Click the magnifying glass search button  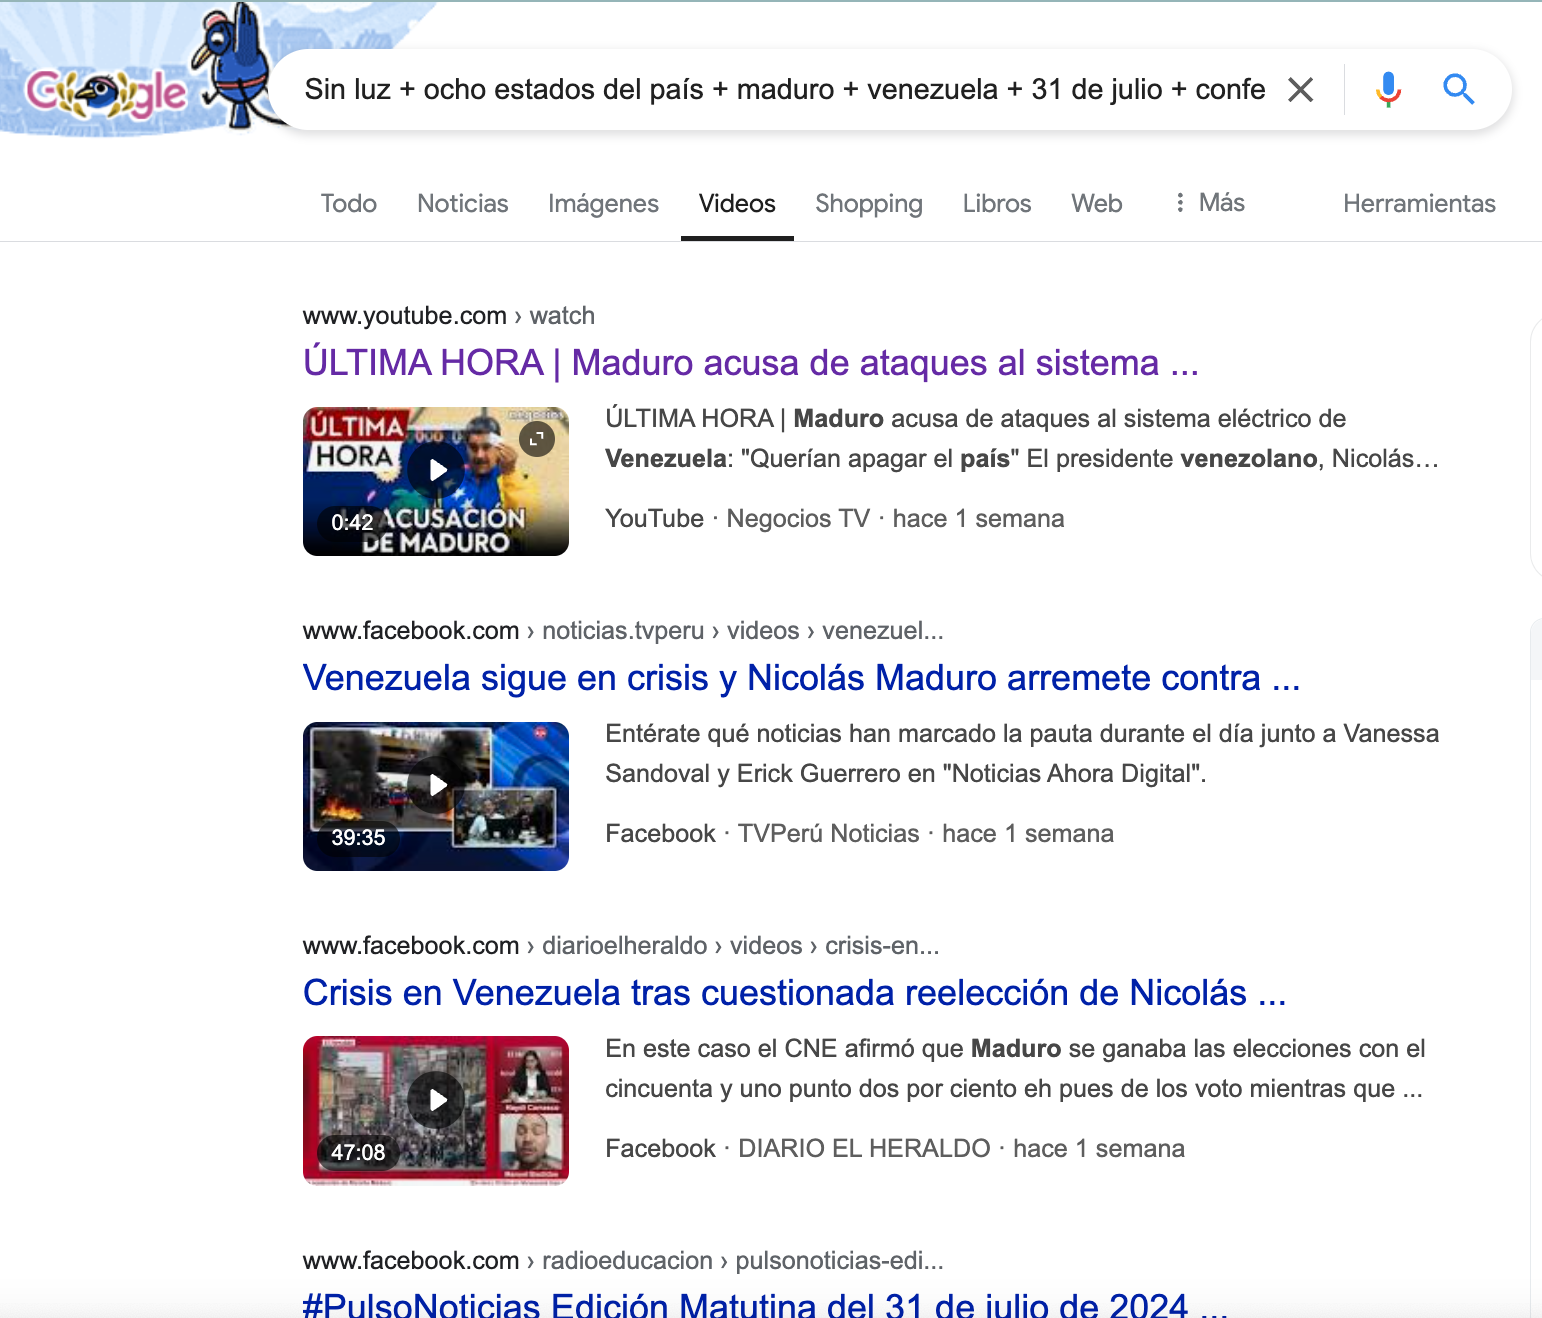pos(1458,90)
